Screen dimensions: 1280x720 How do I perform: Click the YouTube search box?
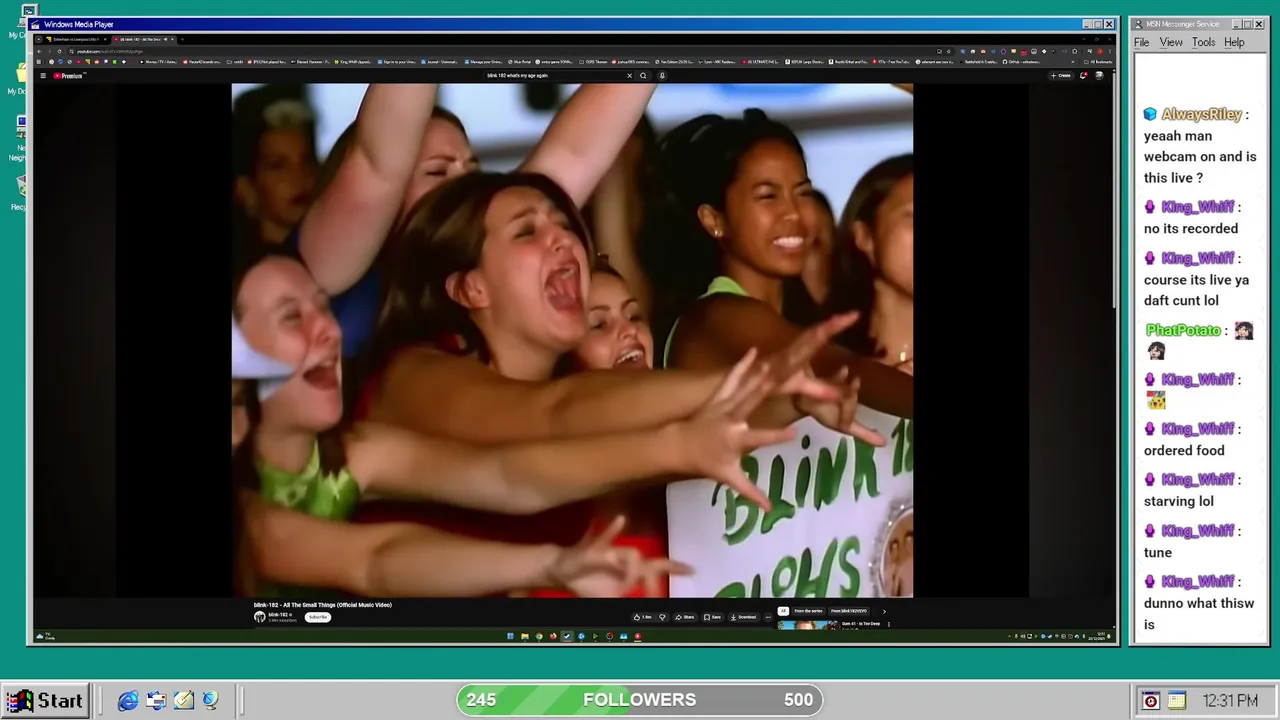[x=555, y=75]
